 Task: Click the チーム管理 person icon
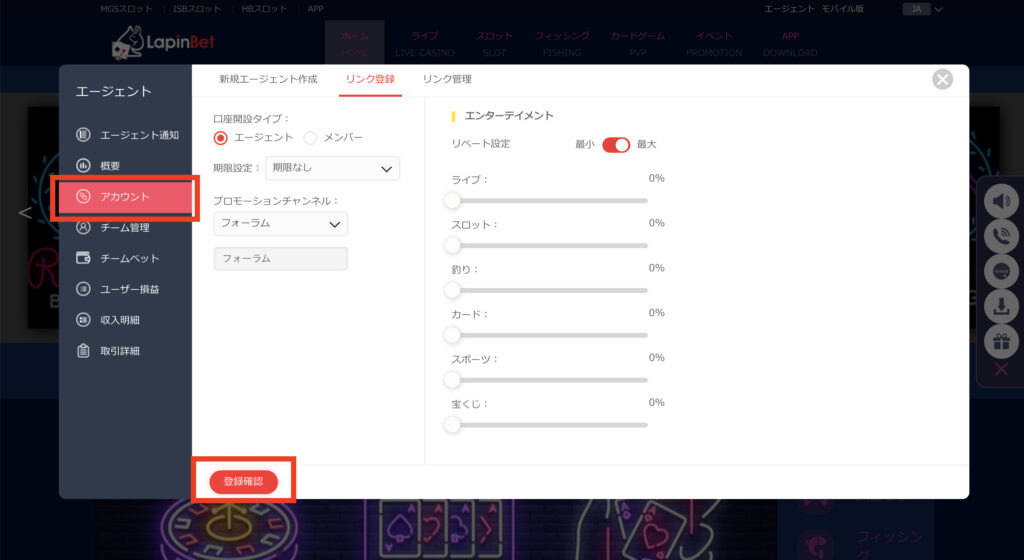[83, 227]
